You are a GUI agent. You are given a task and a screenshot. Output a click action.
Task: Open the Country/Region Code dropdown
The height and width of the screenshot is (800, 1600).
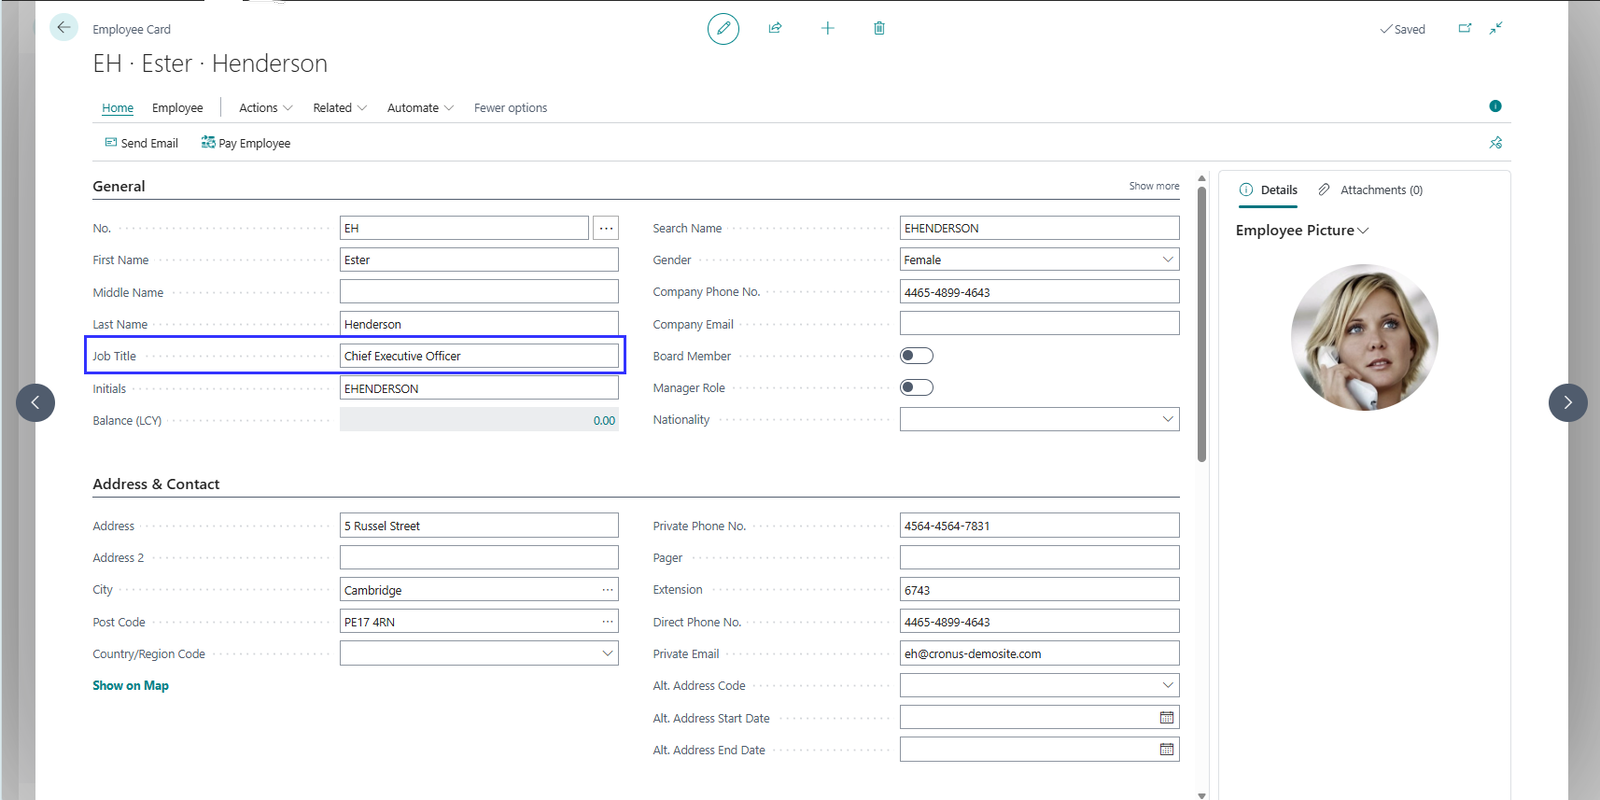pos(607,654)
